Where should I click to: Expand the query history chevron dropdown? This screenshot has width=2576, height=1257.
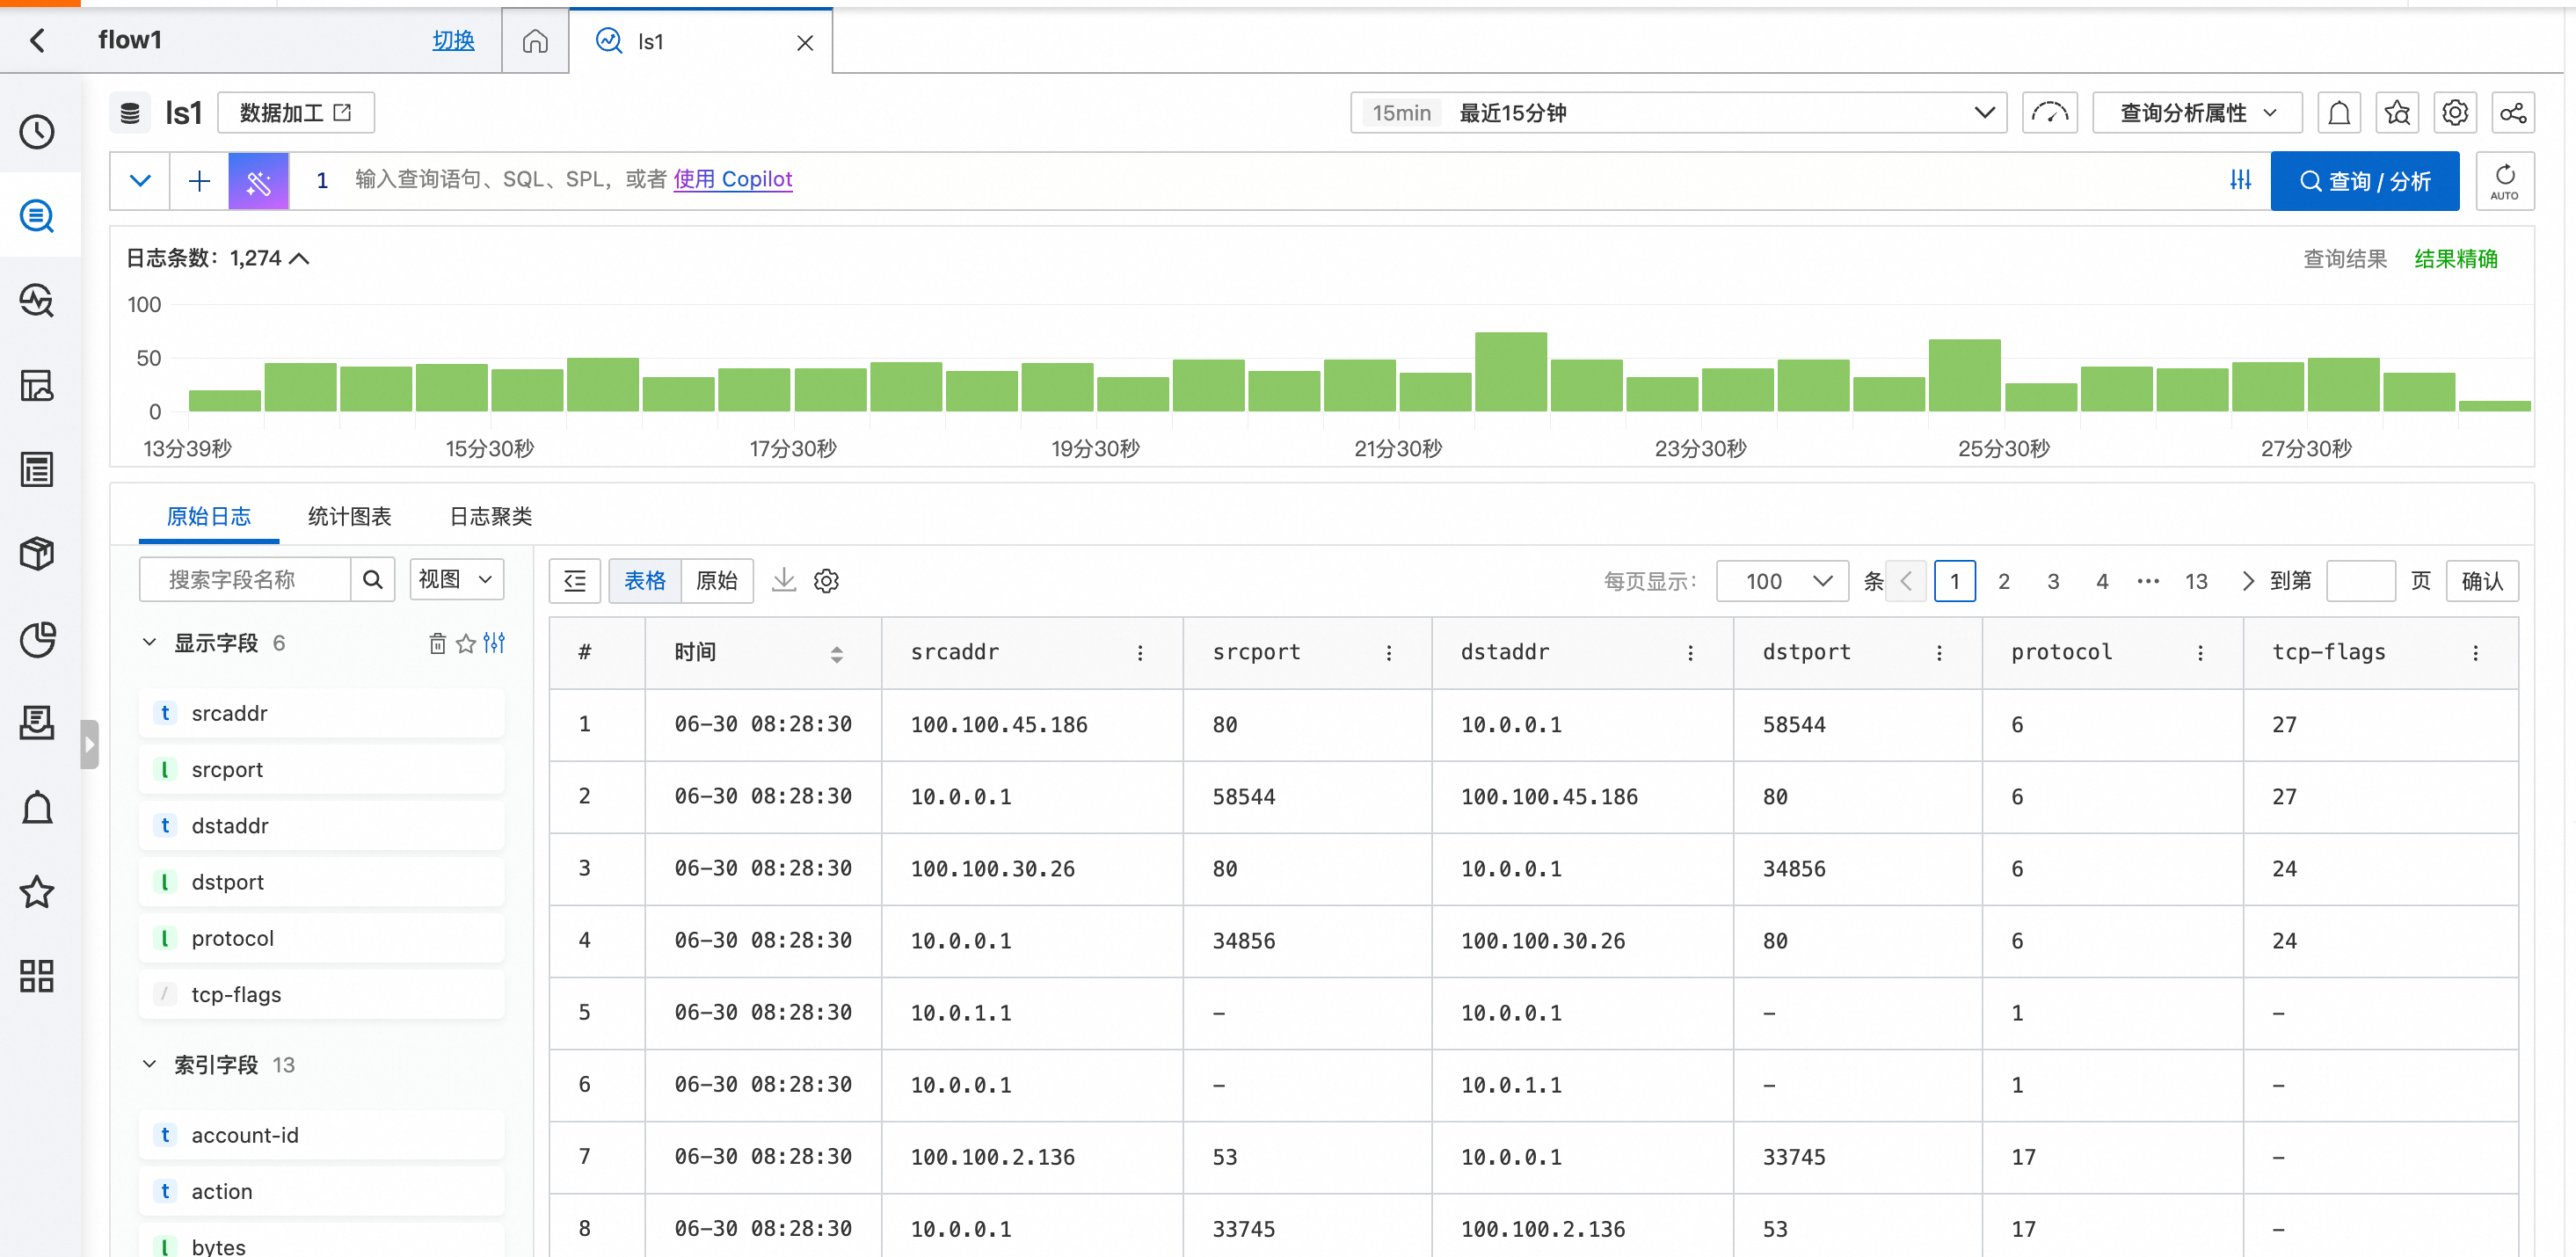pyautogui.click(x=140, y=181)
